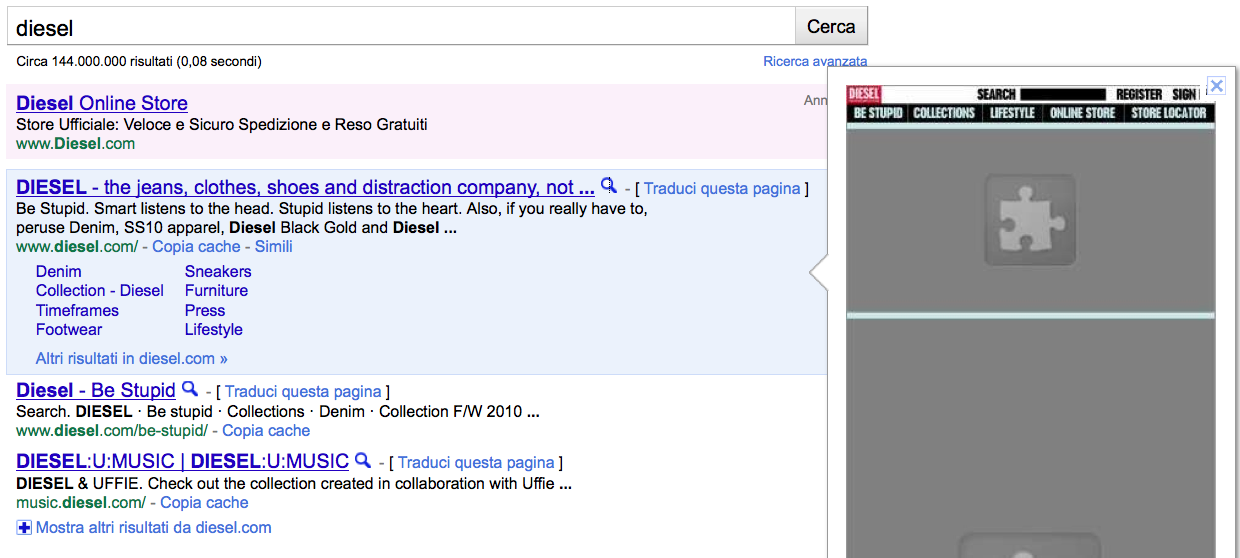Click Traduci questa pagina for the first DIESEL result

(x=722, y=188)
